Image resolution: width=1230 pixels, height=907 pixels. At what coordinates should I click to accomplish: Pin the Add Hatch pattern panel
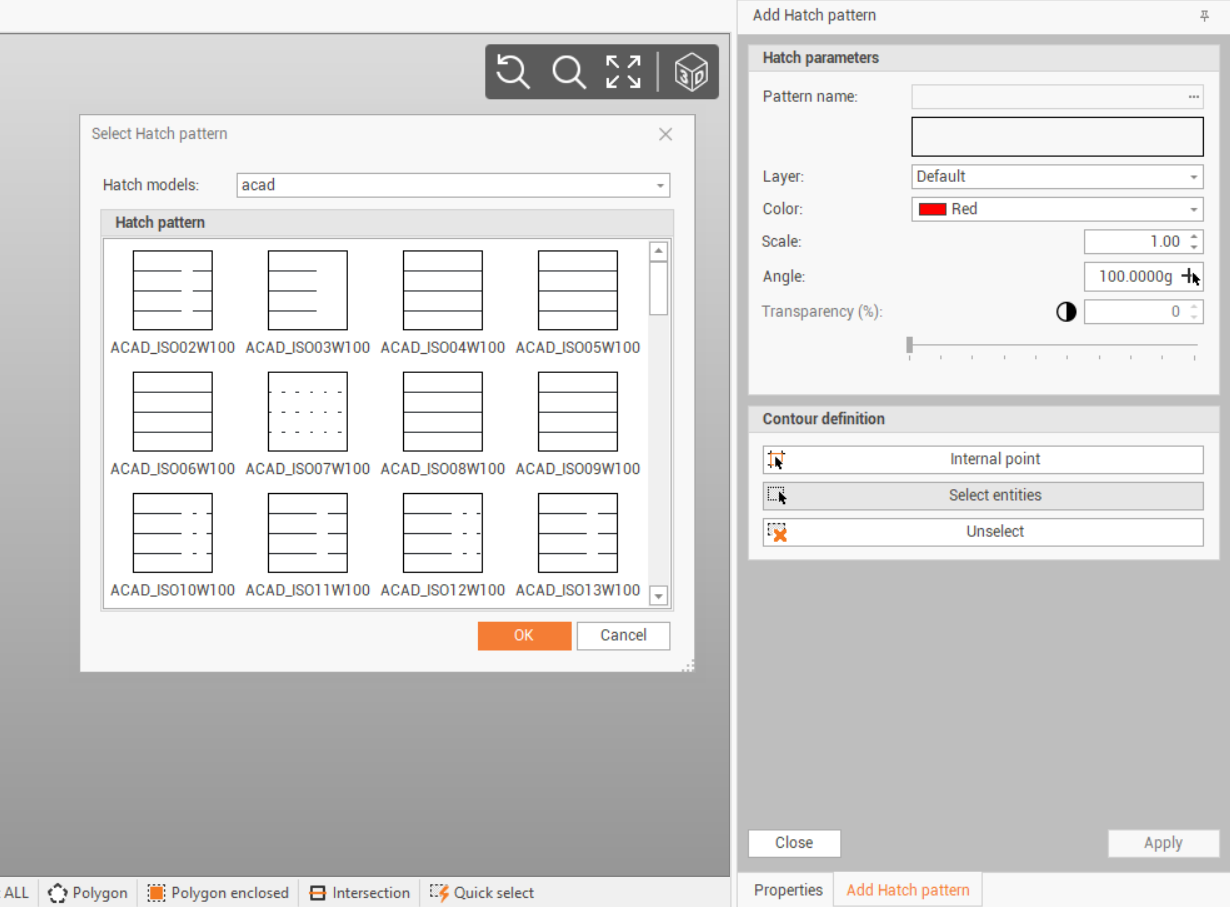(x=1204, y=16)
